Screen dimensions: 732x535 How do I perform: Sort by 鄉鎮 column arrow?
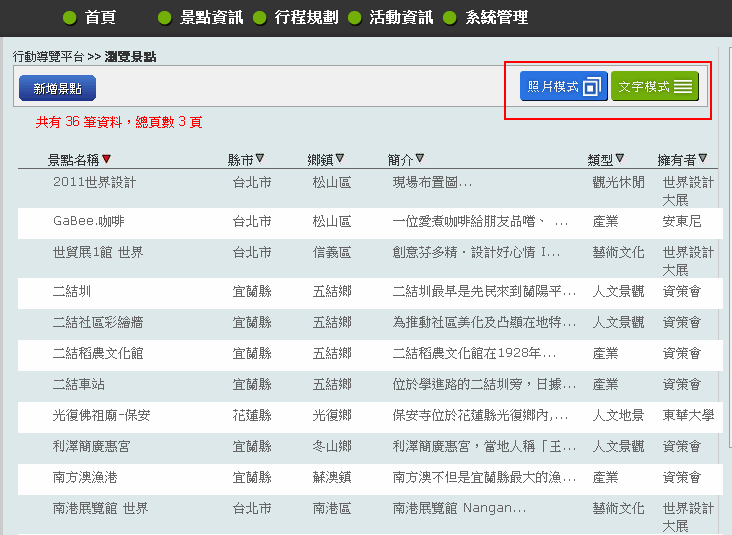340,158
